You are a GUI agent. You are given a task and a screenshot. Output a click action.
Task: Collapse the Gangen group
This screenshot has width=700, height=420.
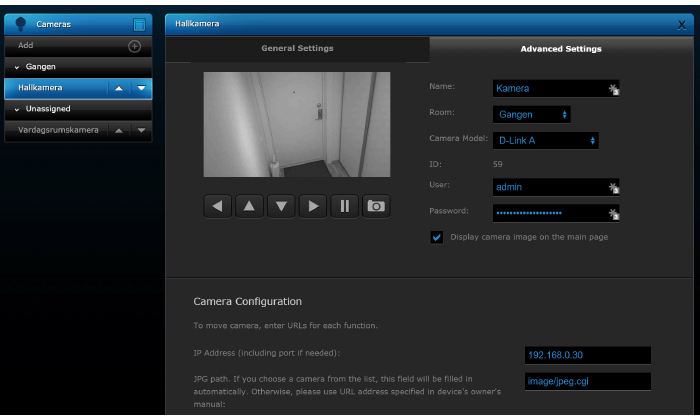click(17, 67)
